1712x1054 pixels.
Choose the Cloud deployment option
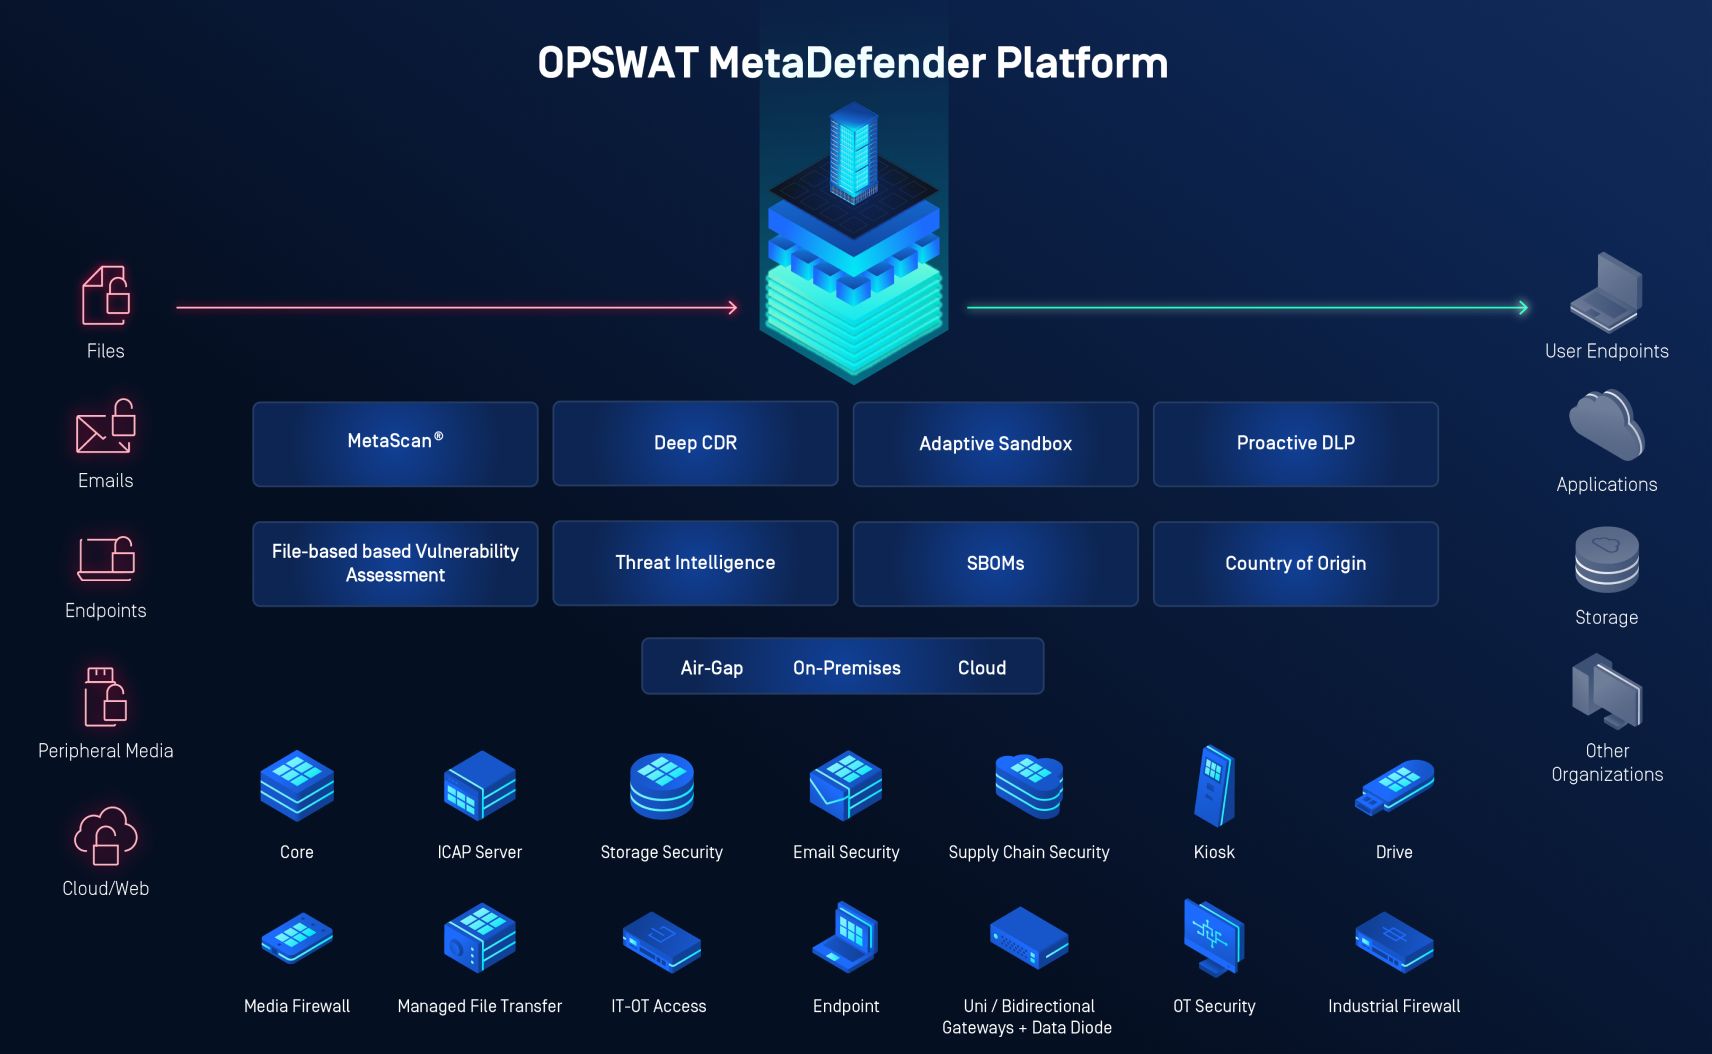[981, 666]
